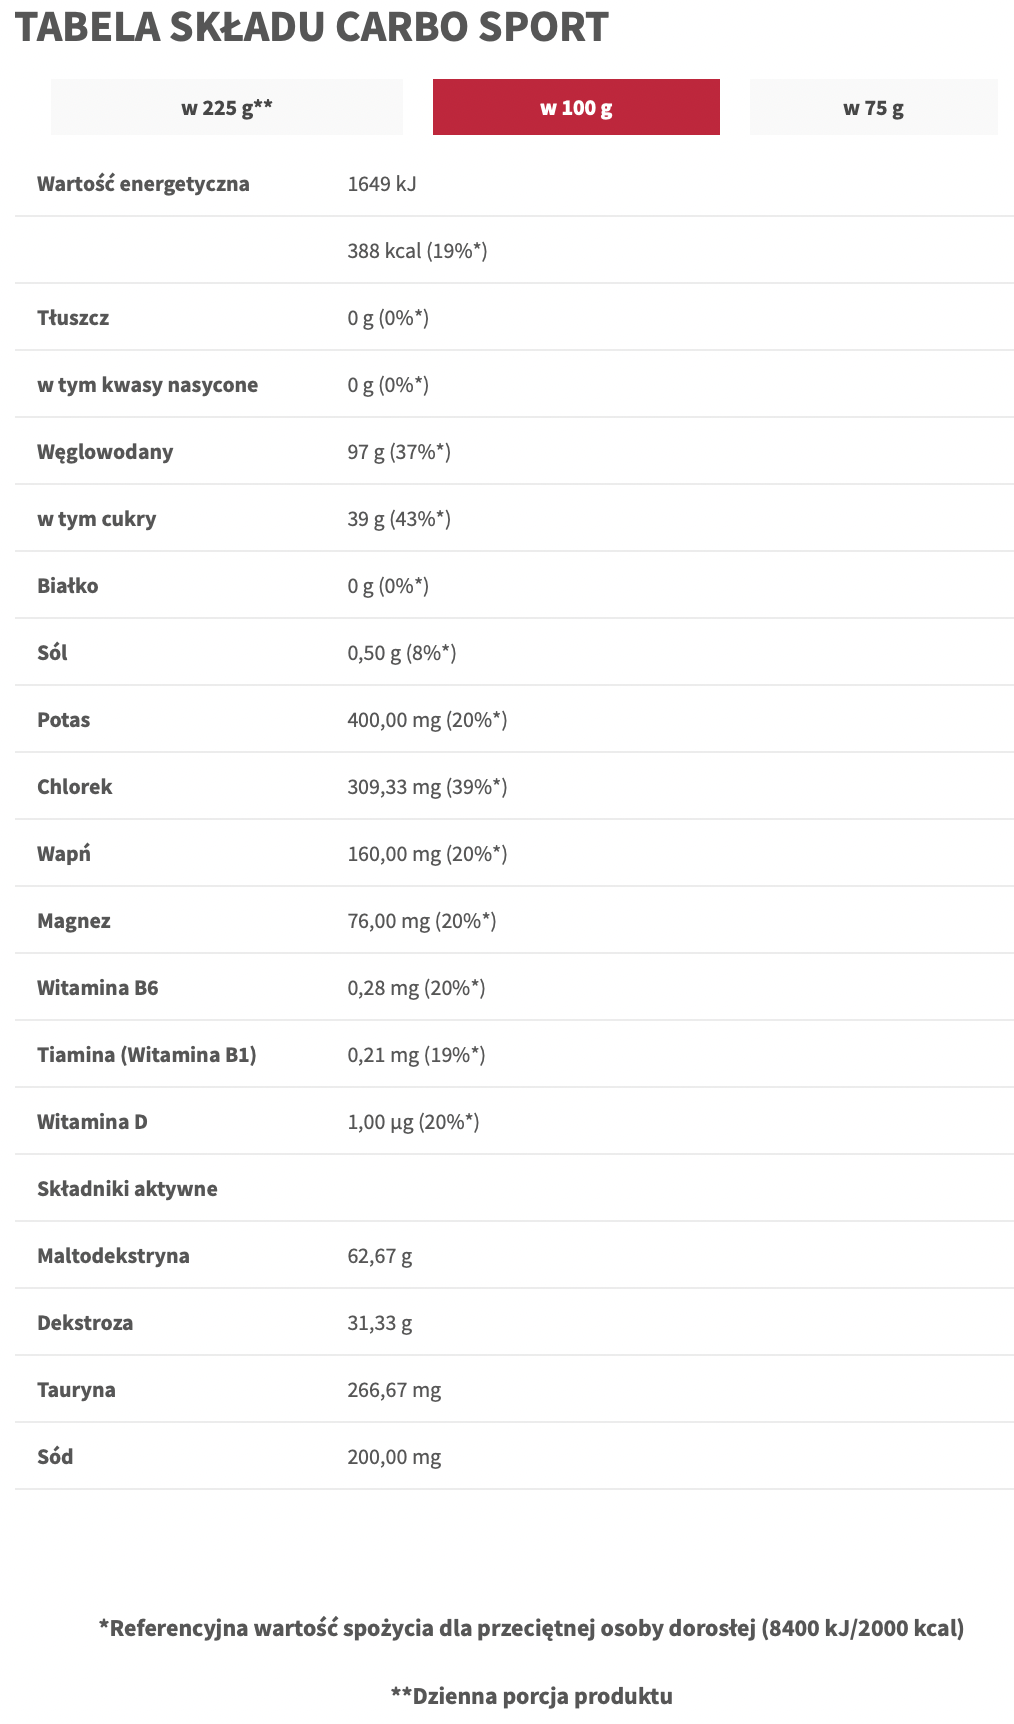Image resolution: width=1014 pixels, height=1724 pixels.
Task: Click the "Sól" row label
Action: (52, 653)
